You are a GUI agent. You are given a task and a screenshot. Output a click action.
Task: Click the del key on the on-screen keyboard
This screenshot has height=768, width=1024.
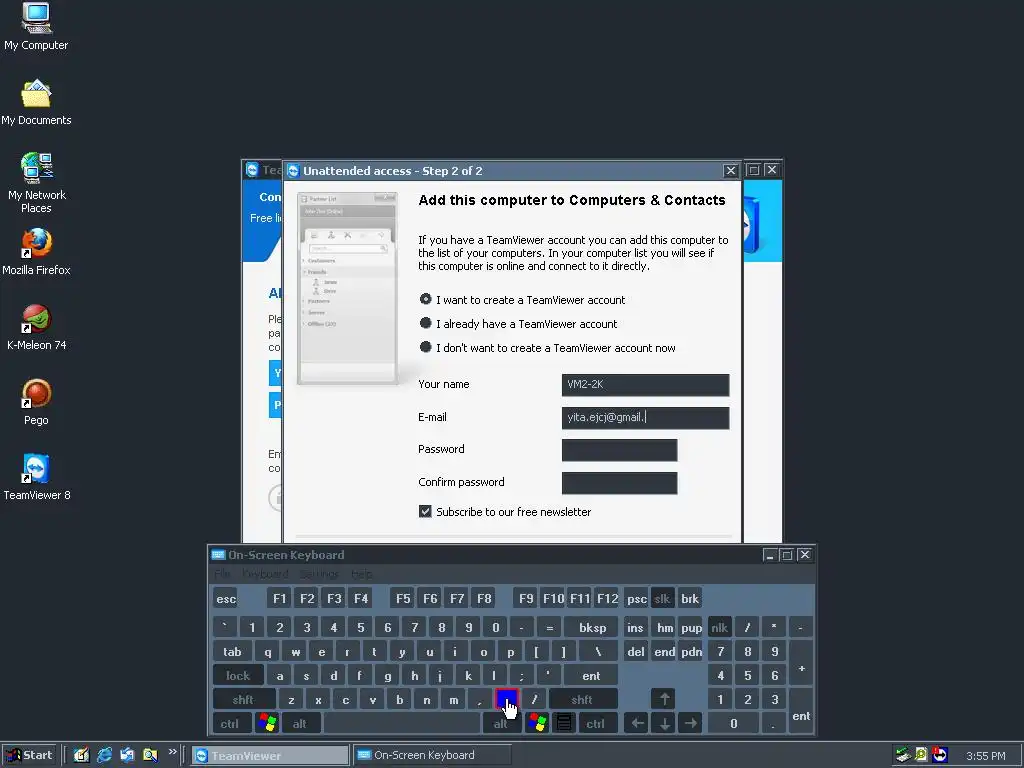click(636, 652)
